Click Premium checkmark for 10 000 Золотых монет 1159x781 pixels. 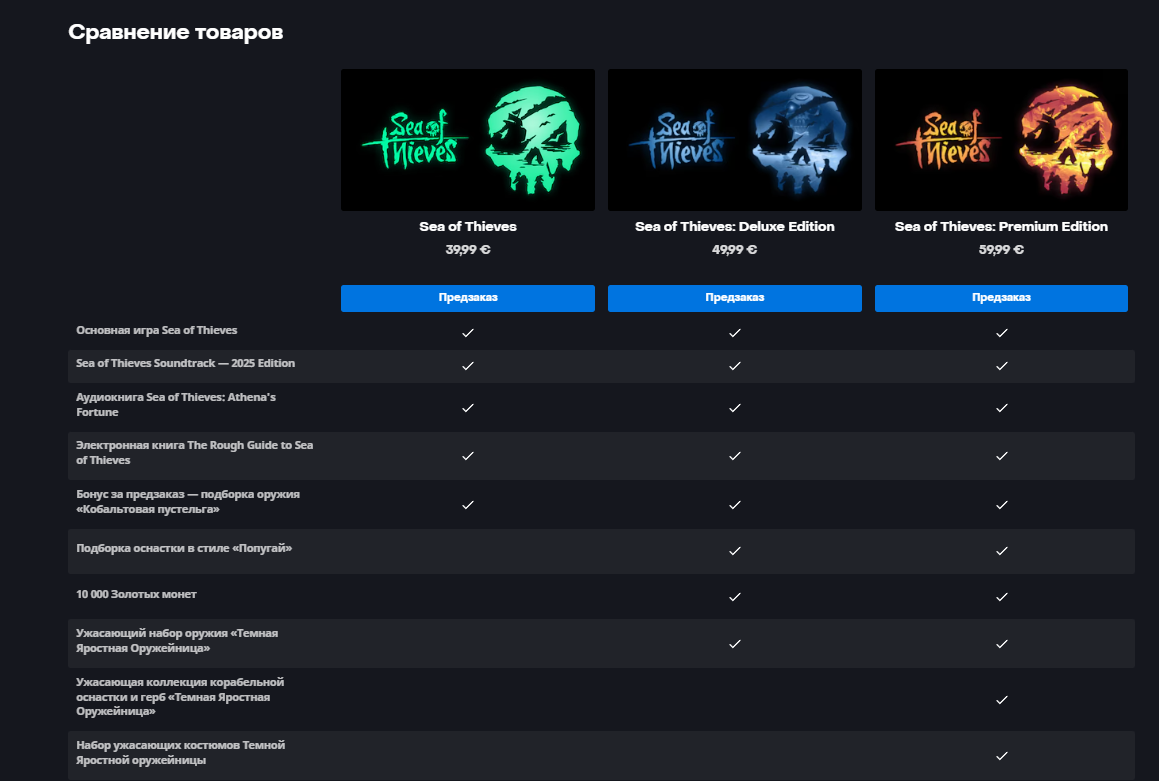(1002, 597)
